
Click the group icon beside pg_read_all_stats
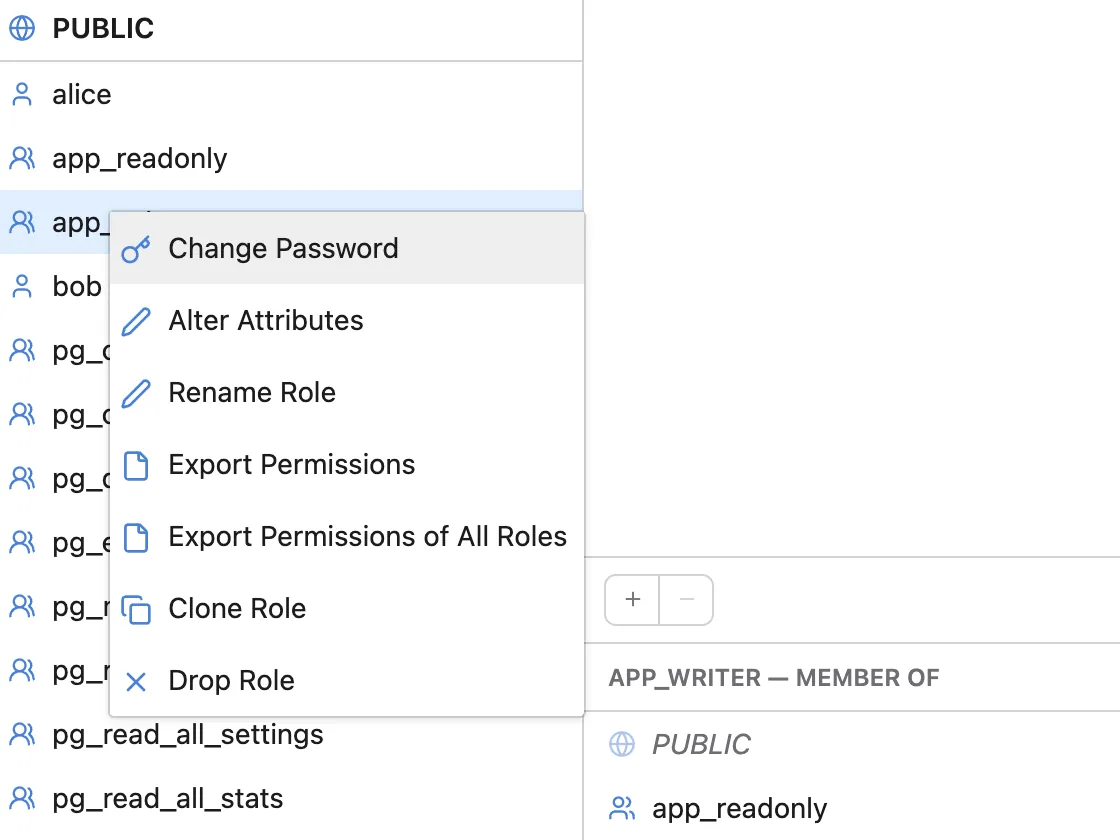[22, 798]
